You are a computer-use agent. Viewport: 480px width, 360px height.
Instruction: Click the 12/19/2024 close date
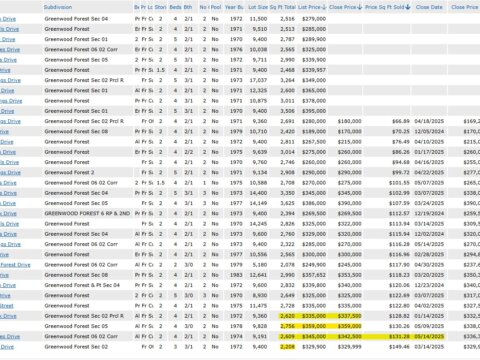click(429, 213)
